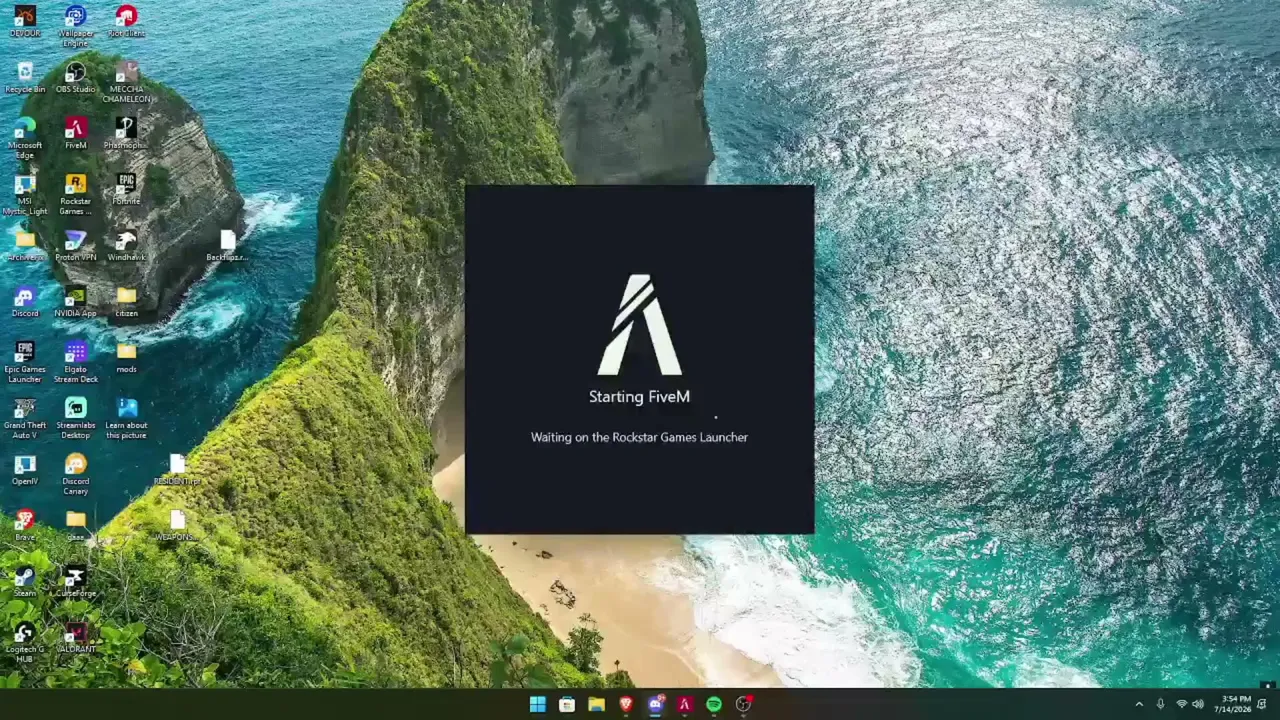This screenshot has height=720, width=1280.
Task: Select the WEAPONS file on desktop
Action: [x=177, y=525]
